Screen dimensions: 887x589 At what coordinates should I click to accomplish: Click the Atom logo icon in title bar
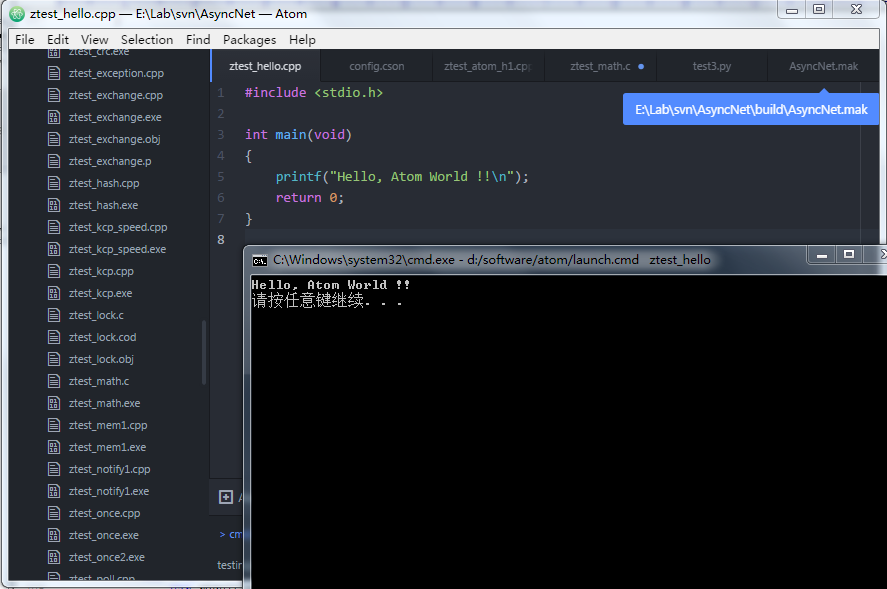coord(17,14)
